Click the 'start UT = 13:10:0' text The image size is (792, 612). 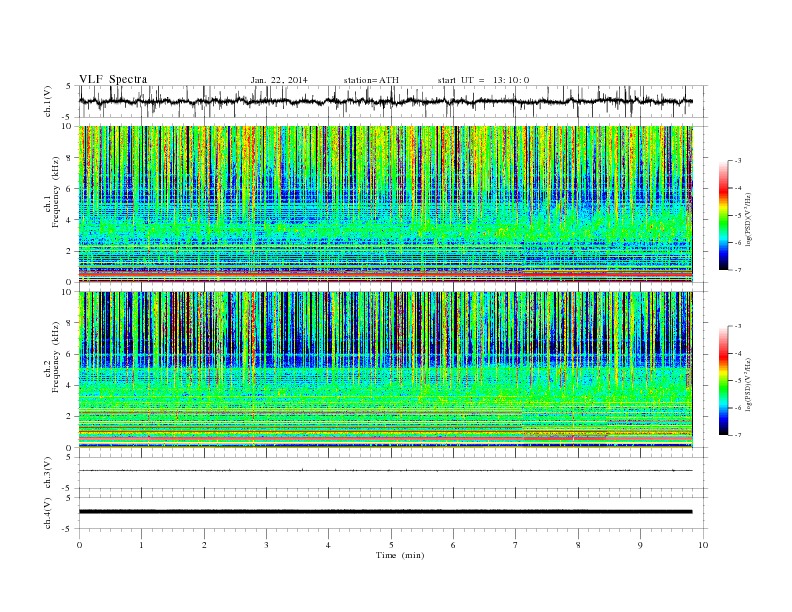483,80
